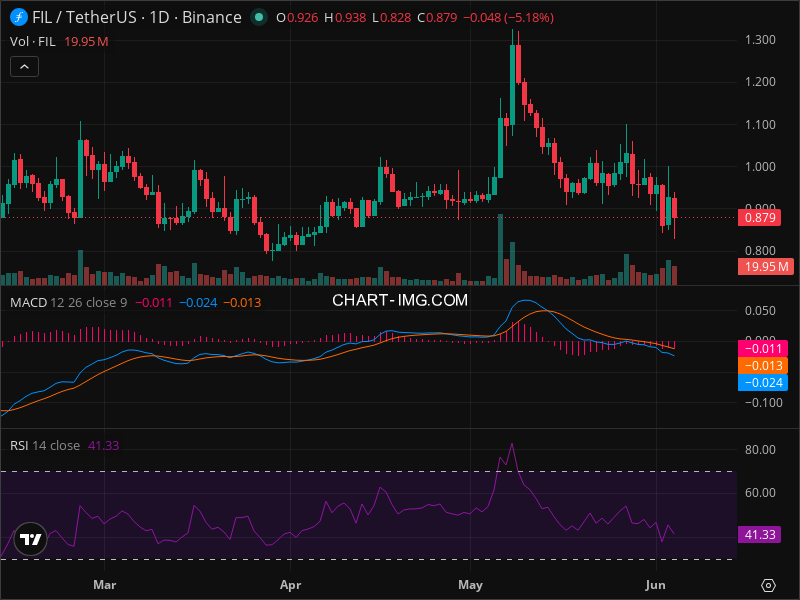
Task: Click the May label on time axis
Action: tap(470, 585)
